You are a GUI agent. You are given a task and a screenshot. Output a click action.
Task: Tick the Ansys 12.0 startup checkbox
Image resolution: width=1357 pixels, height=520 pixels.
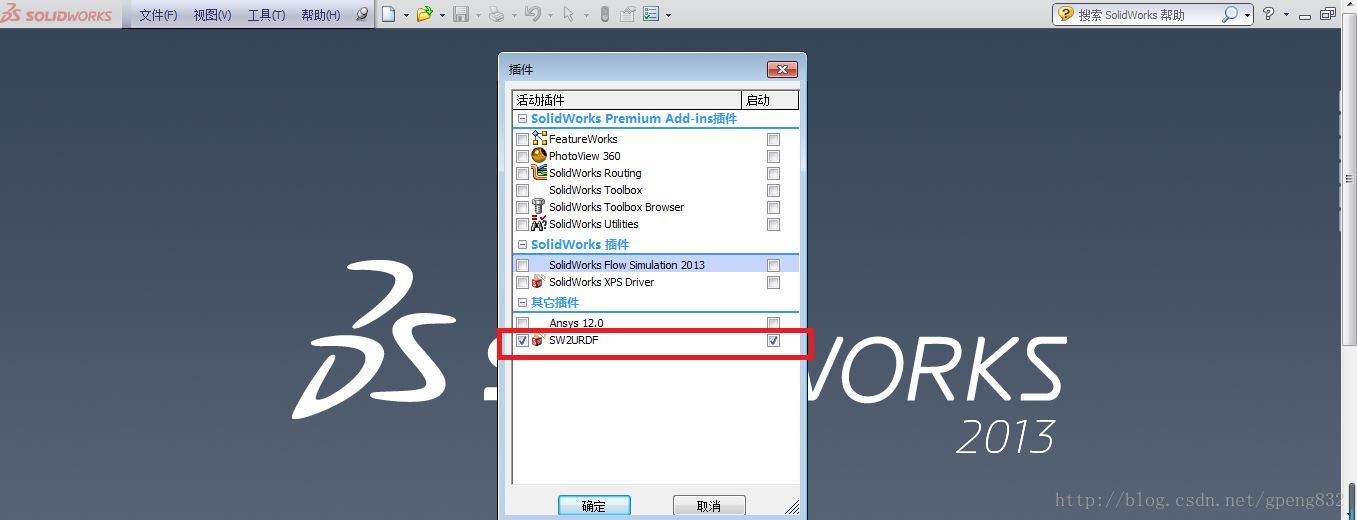(x=773, y=323)
